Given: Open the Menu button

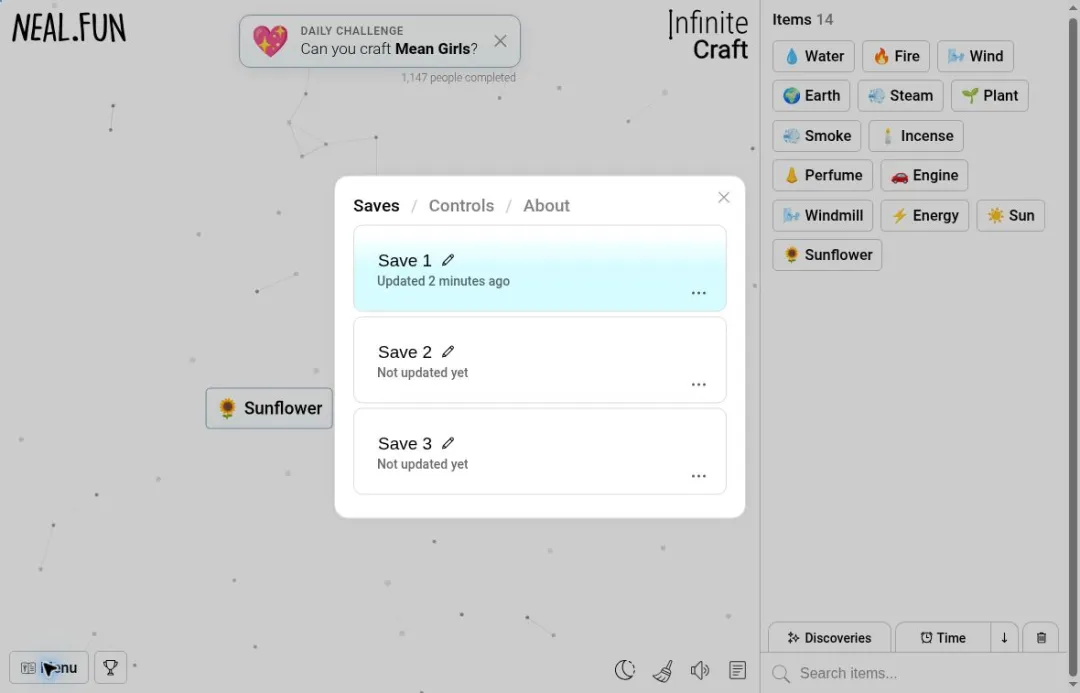Looking at the screenshot, I should point(49,668).
